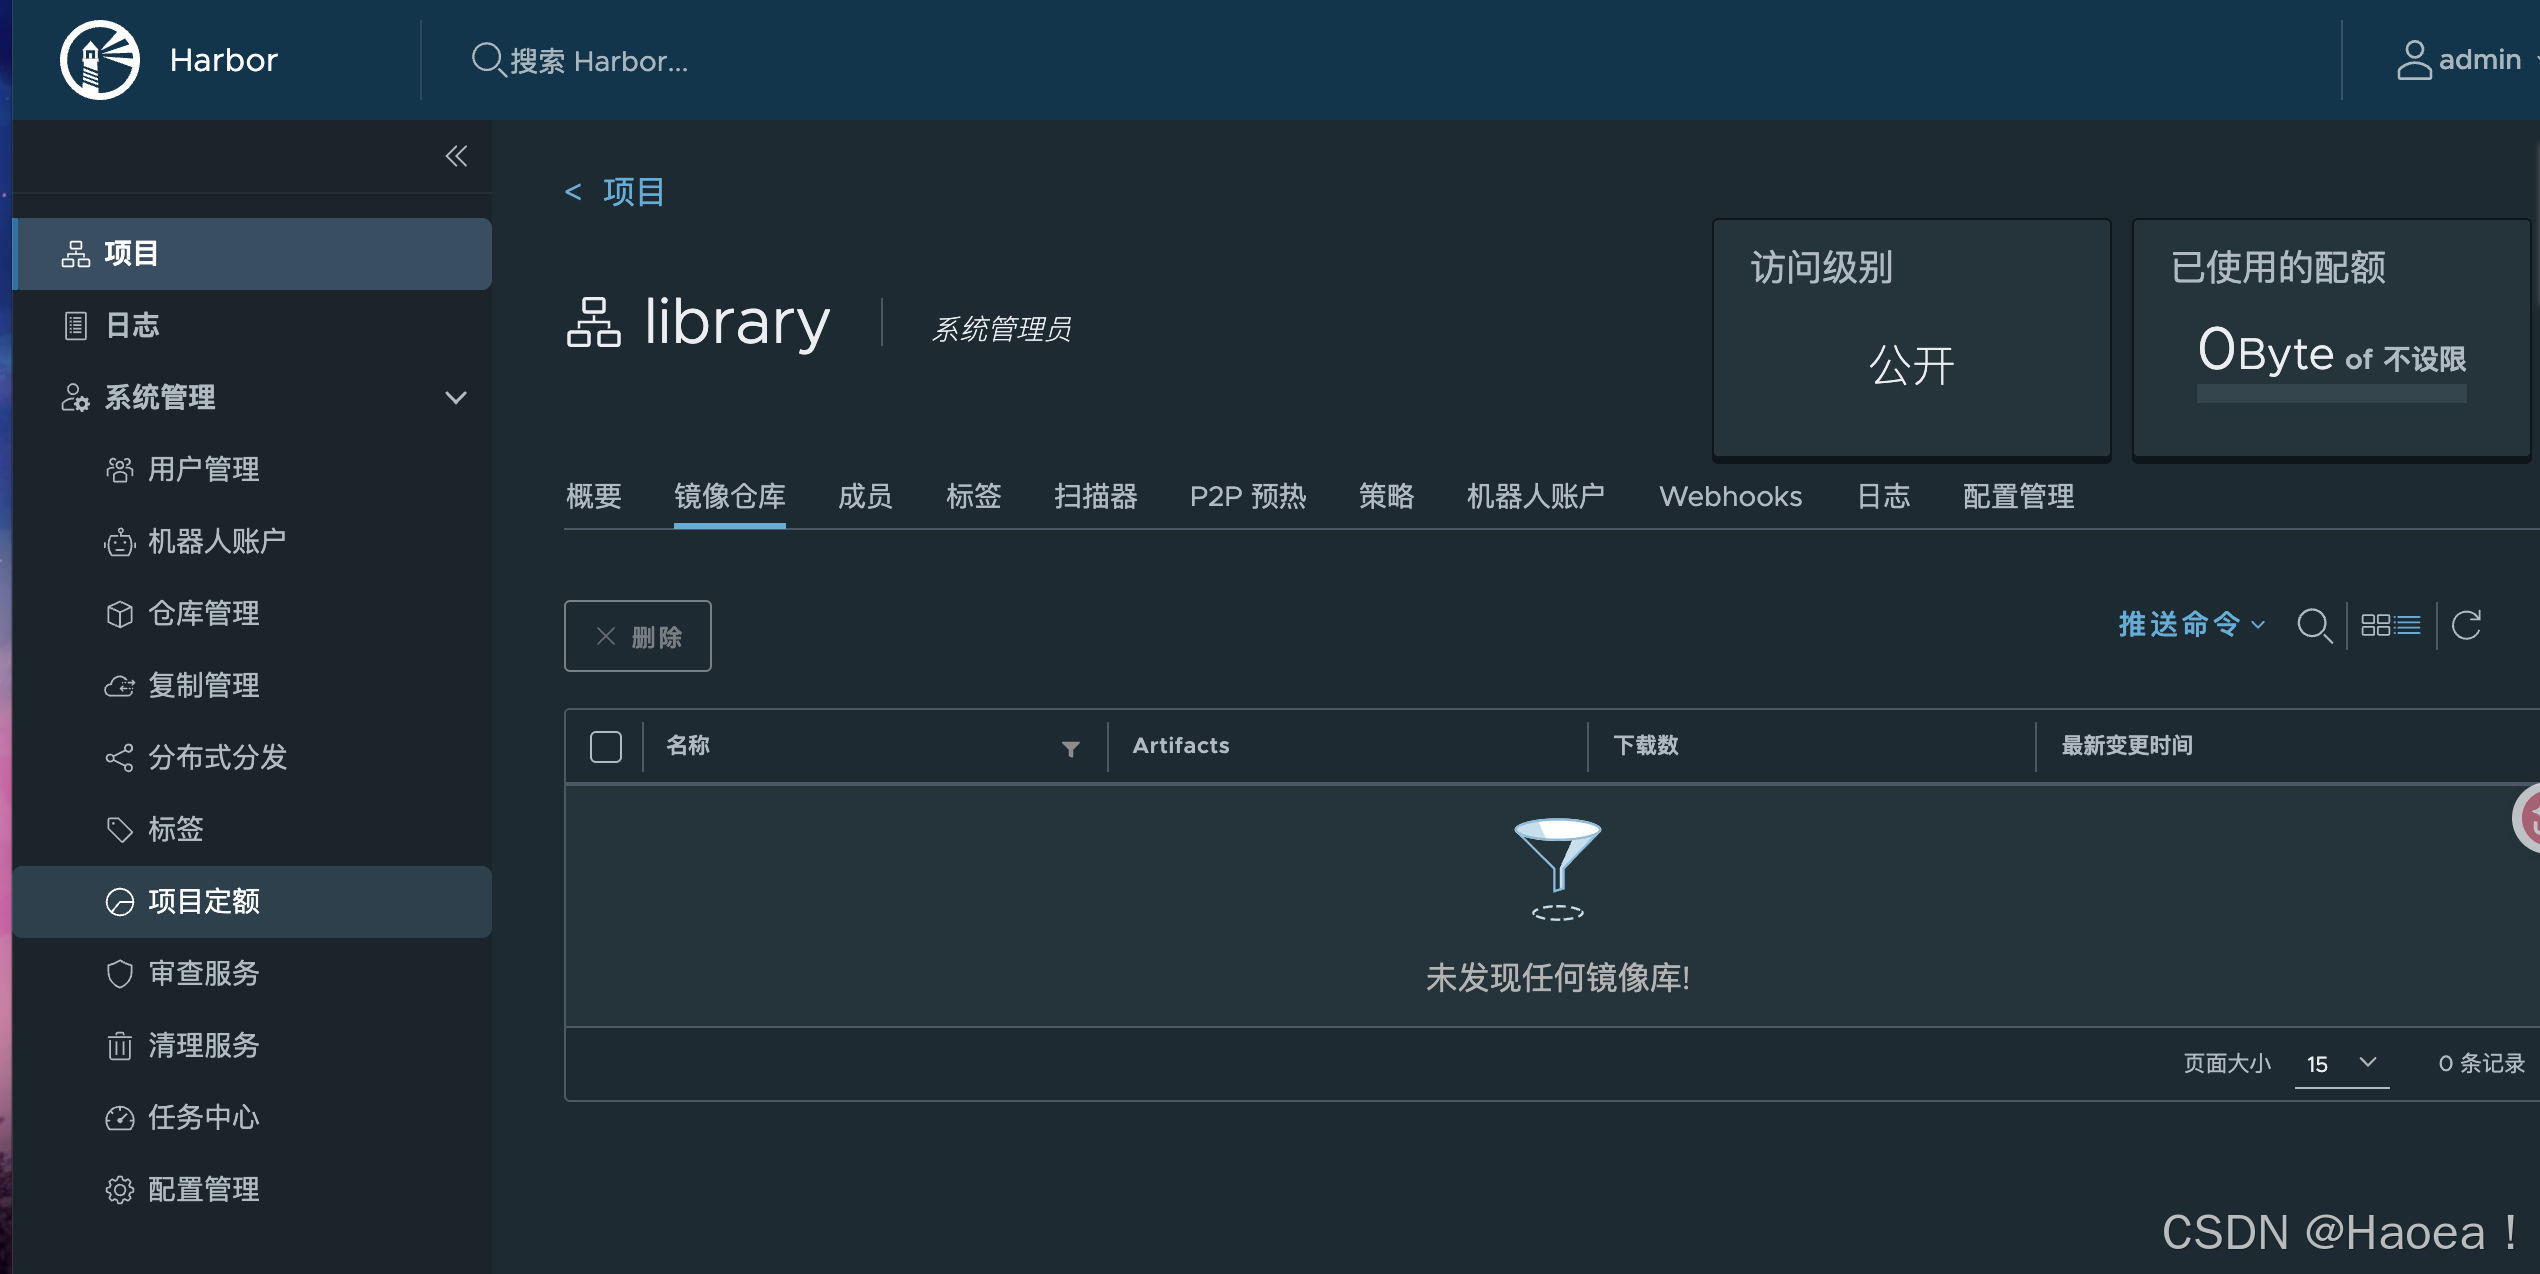Open 清理服务 trash item in sidebar
This screenshot has width=2540, height=1274.
coord(204,1045)
